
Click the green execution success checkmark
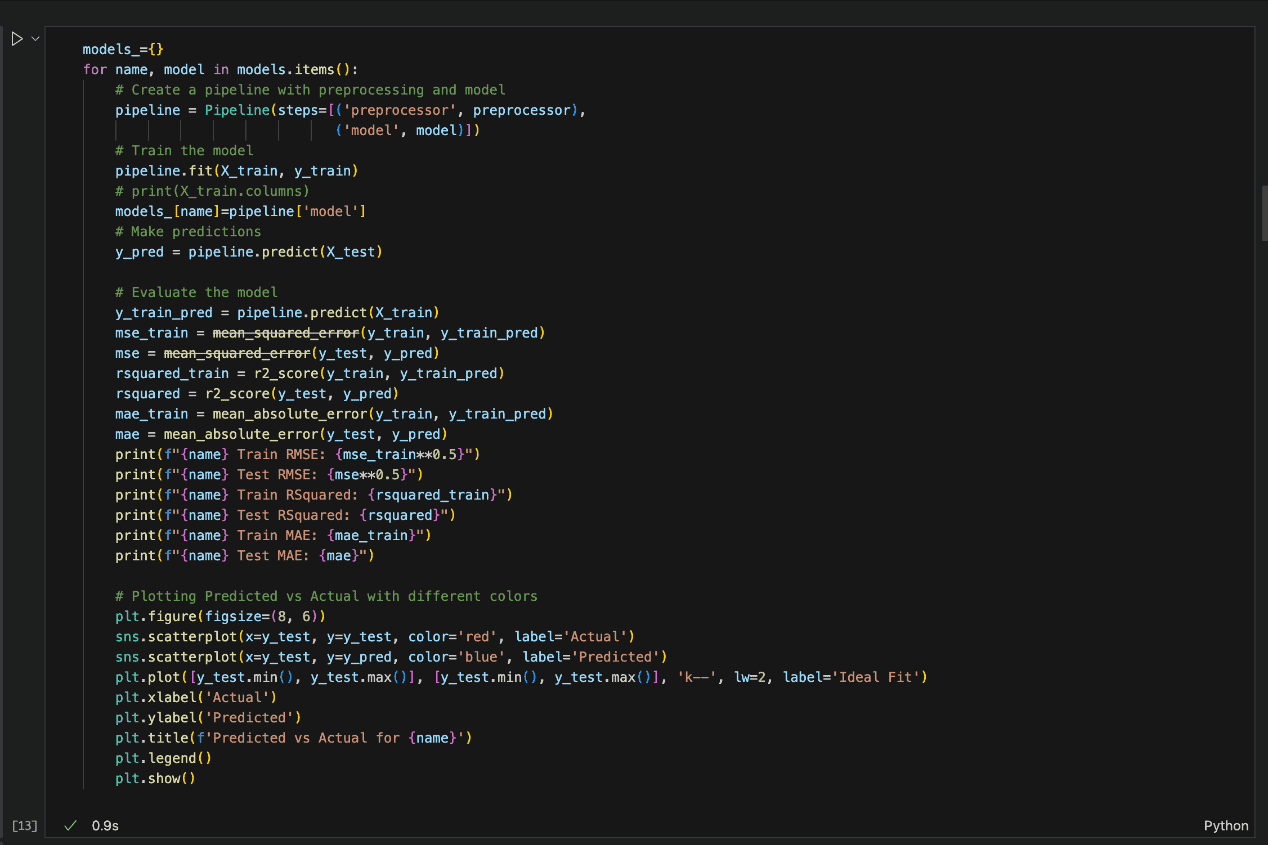70,825
